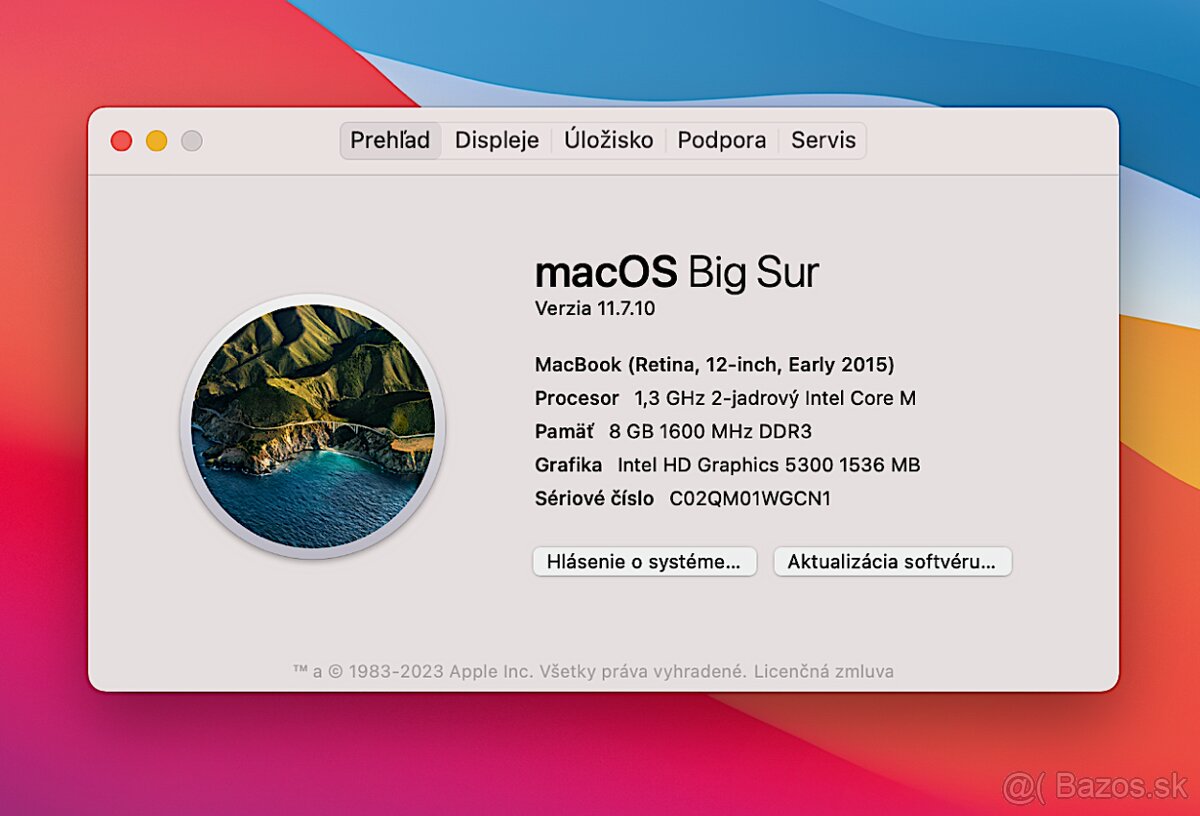Viewport: 1200px width, 816px height.
Task: Click the Pamäť label
Action: click(x=564, y=431)
